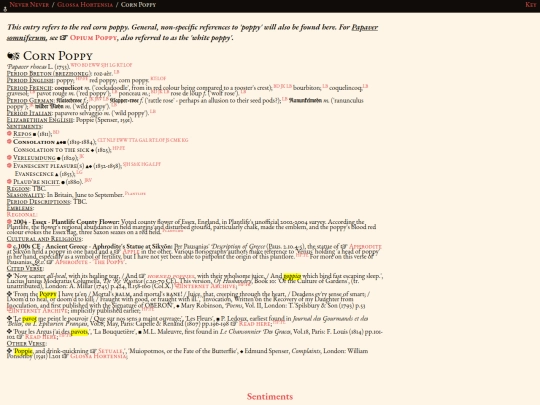Open the Repos sentiment entry

[22, 134]
